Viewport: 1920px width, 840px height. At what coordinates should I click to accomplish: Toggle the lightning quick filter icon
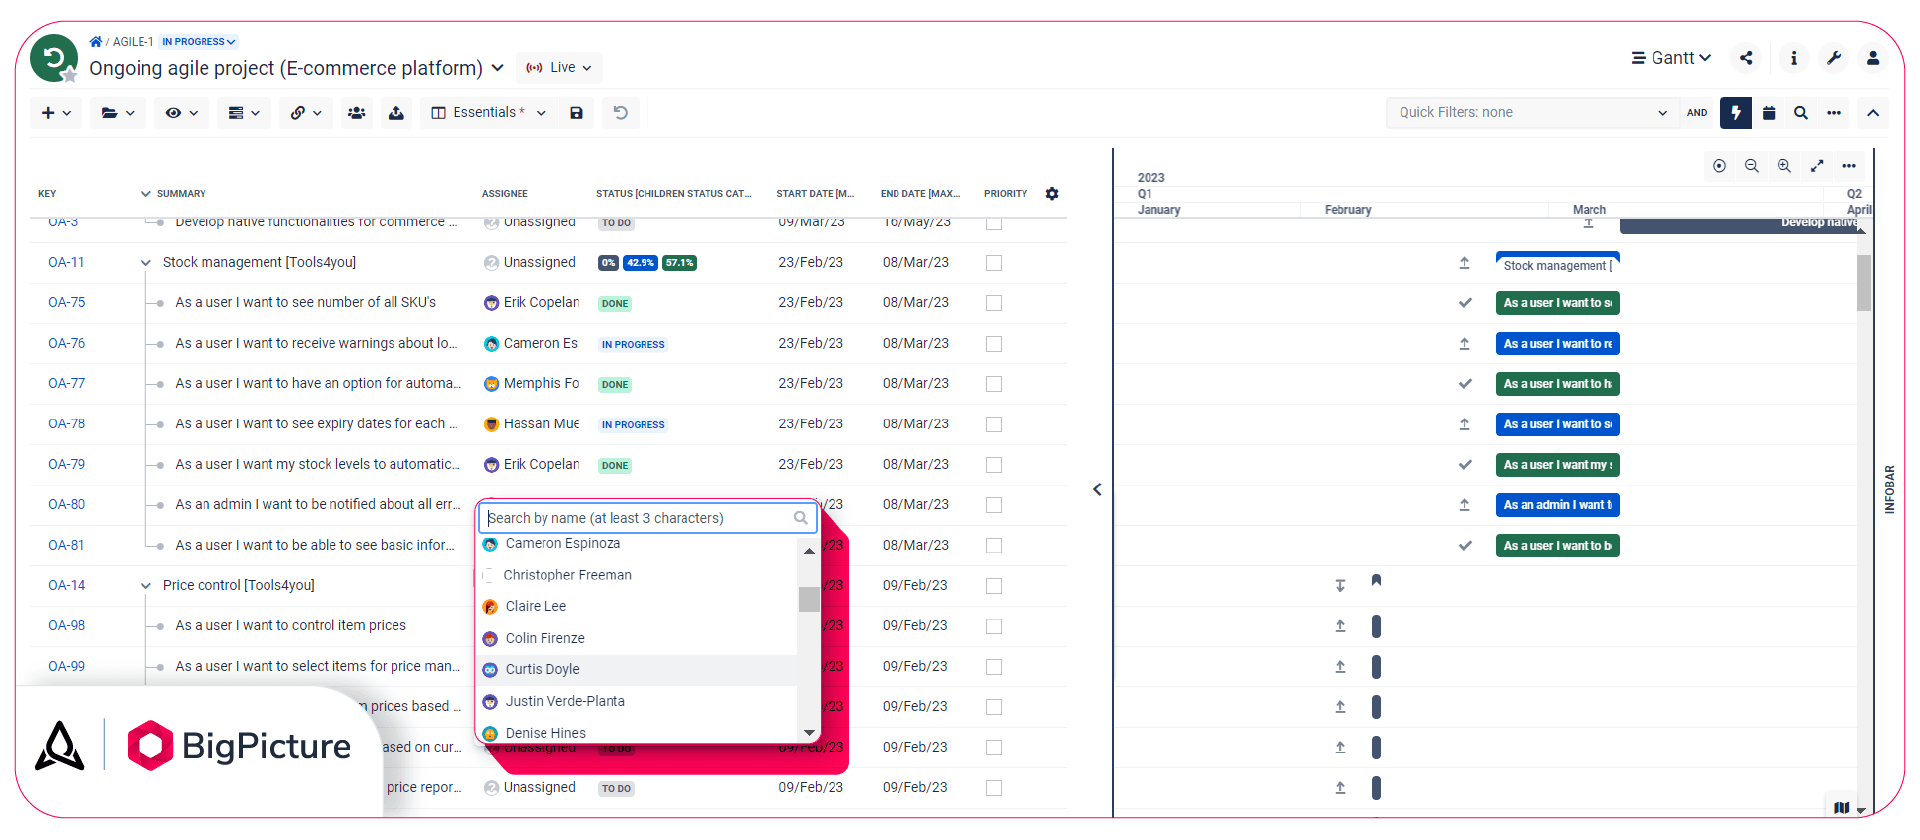click(1736, 113)
